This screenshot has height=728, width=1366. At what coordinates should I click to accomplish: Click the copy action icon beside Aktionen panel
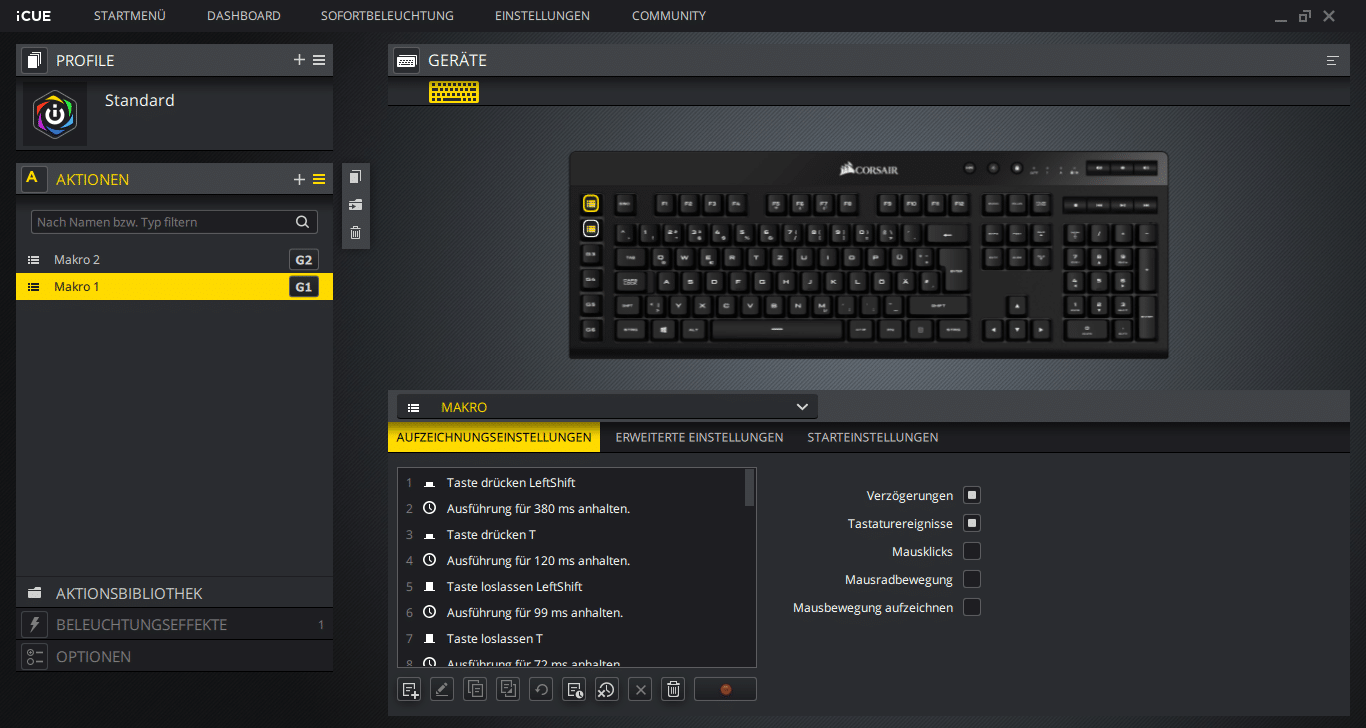pos(355,177)
